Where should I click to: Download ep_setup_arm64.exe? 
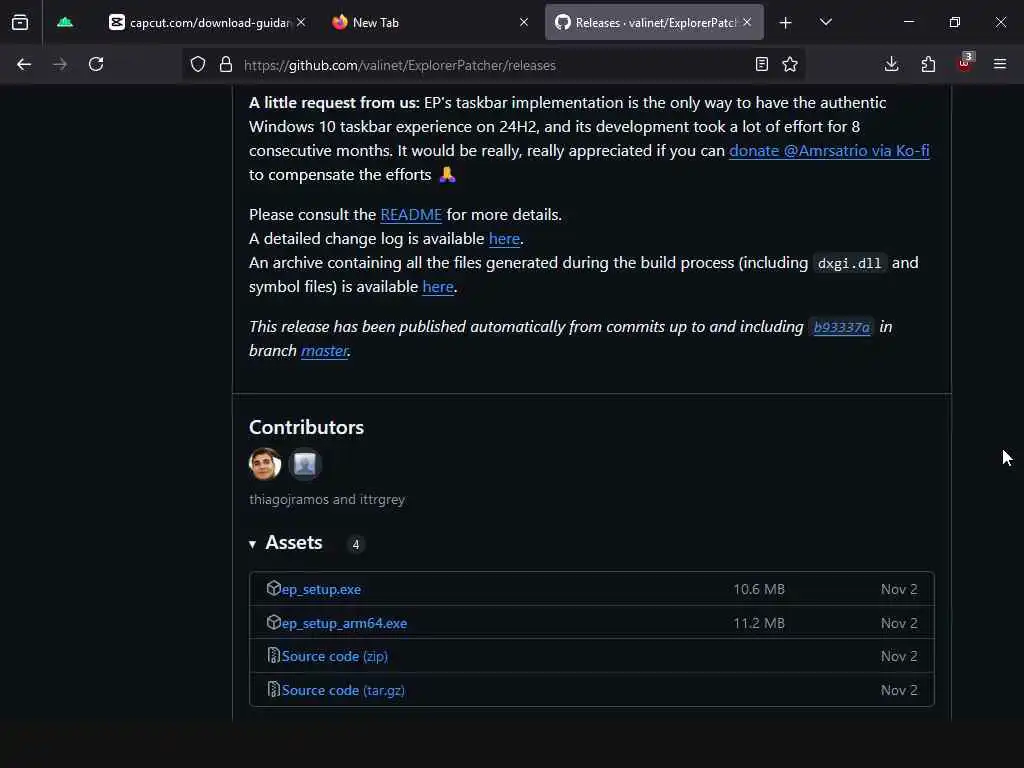[344, 623]
